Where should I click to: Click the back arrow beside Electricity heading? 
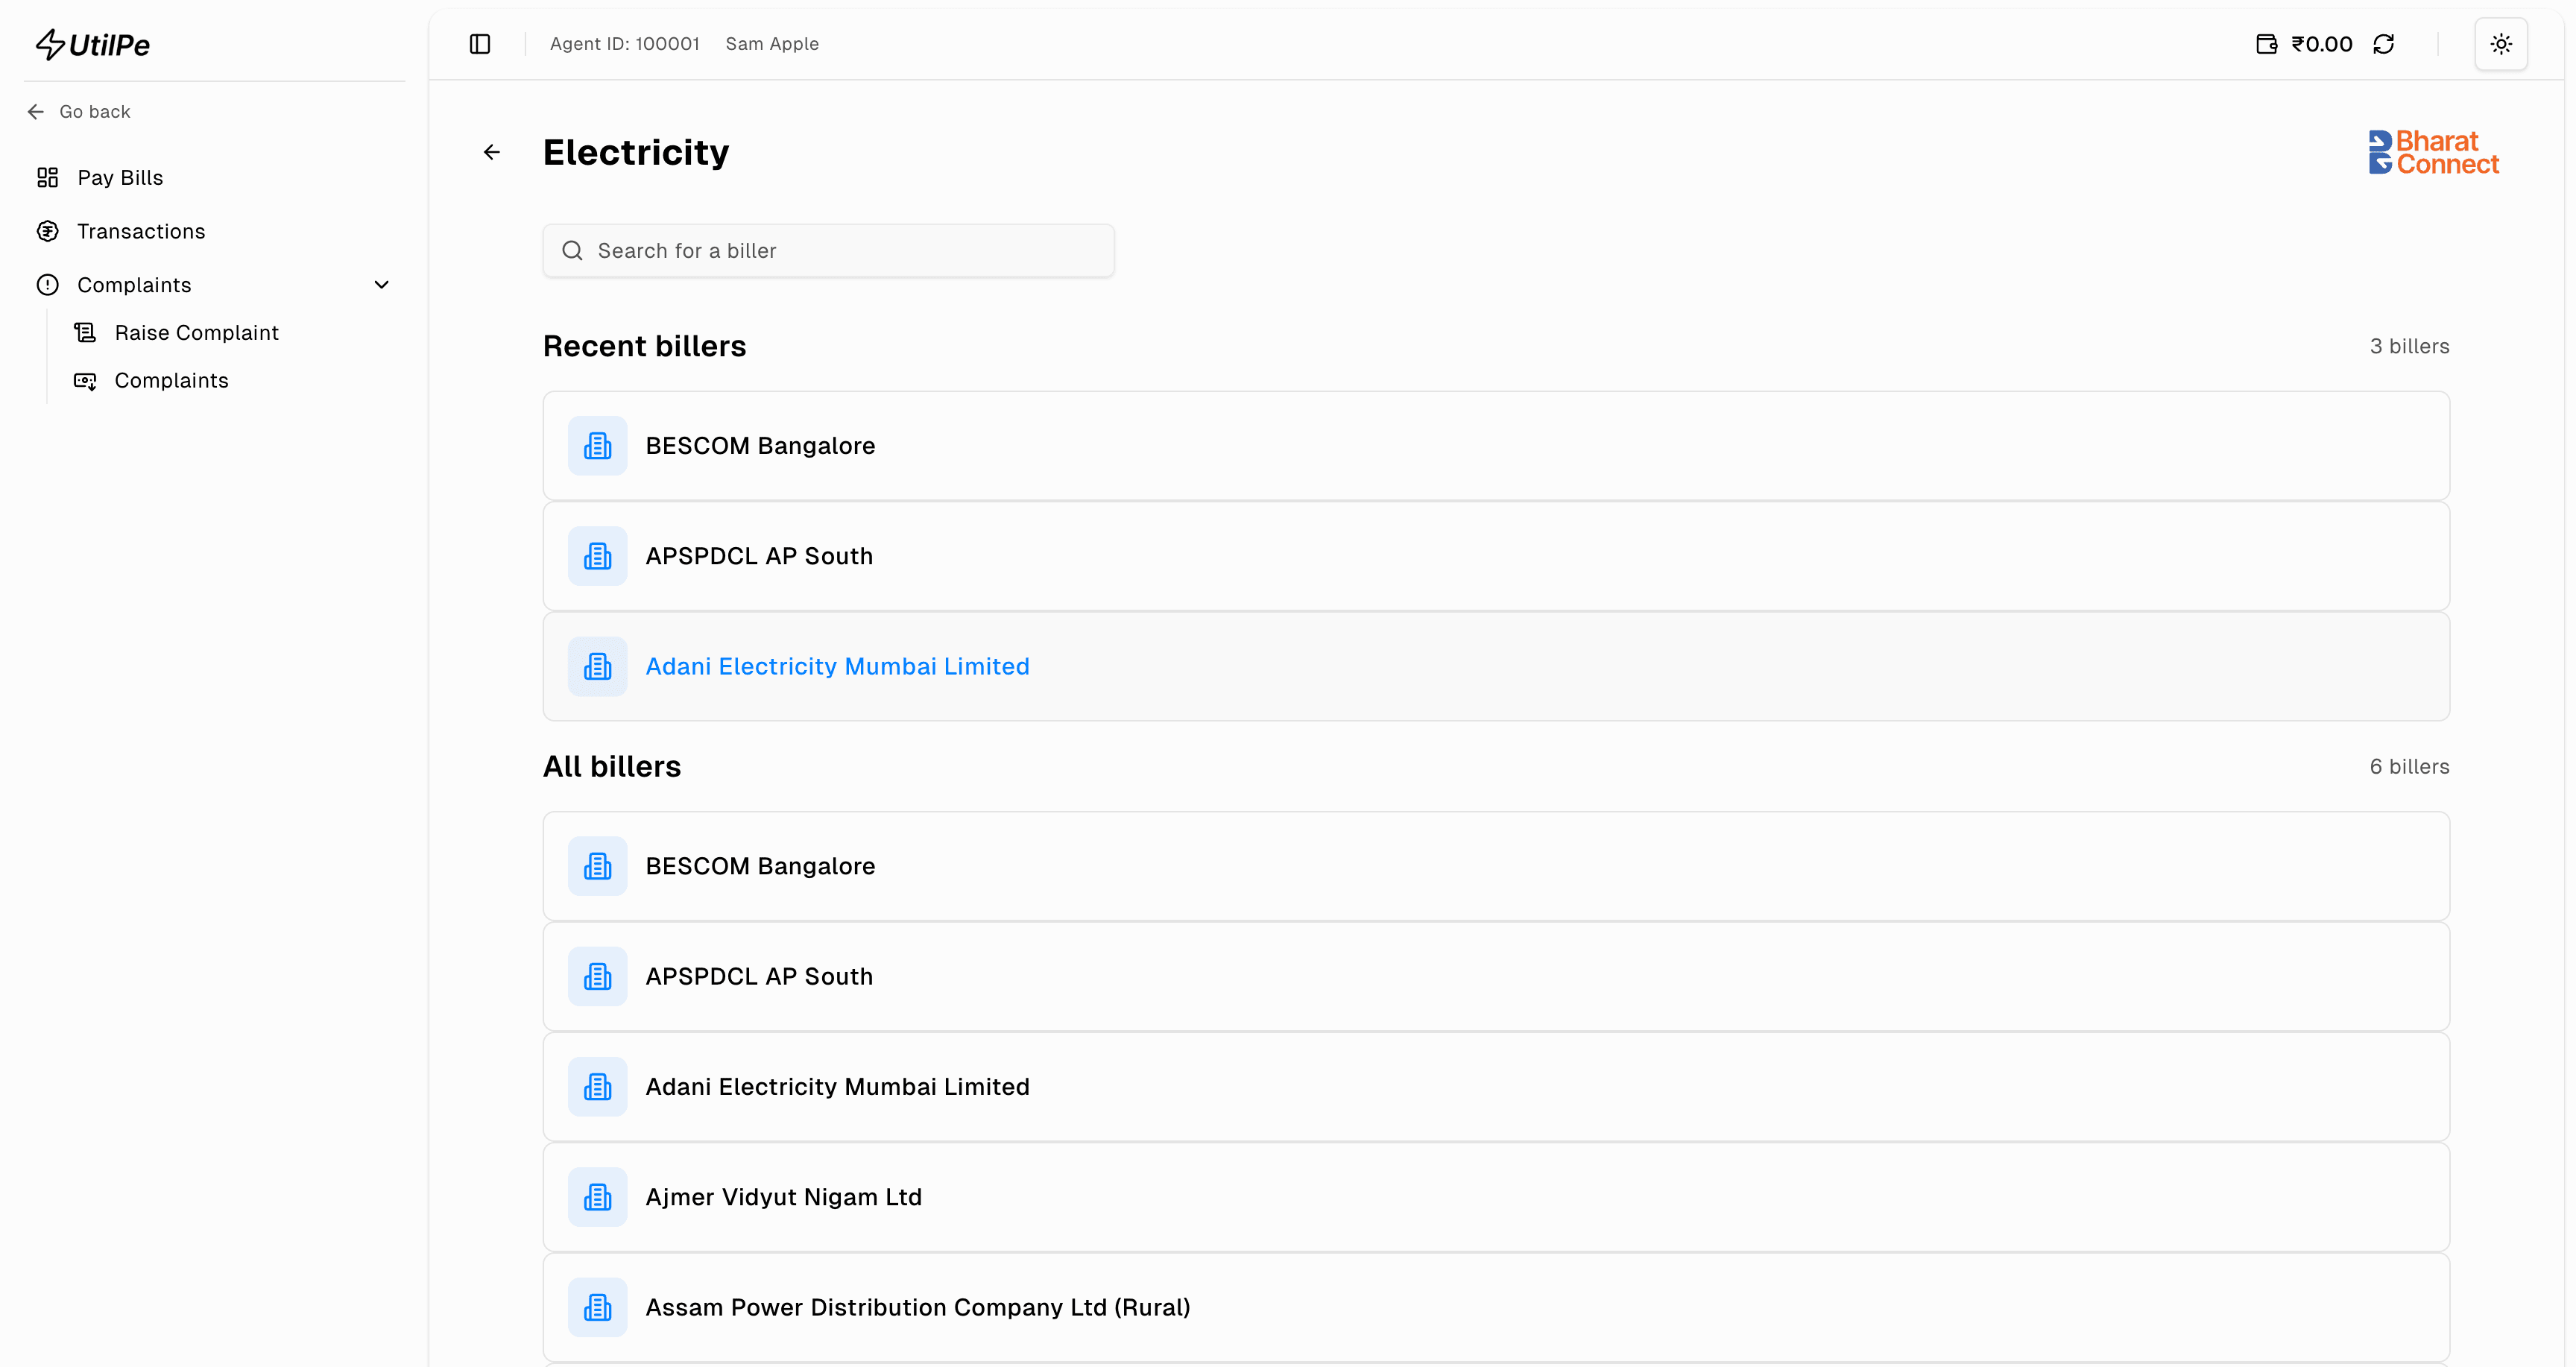(x=491, y=152)
